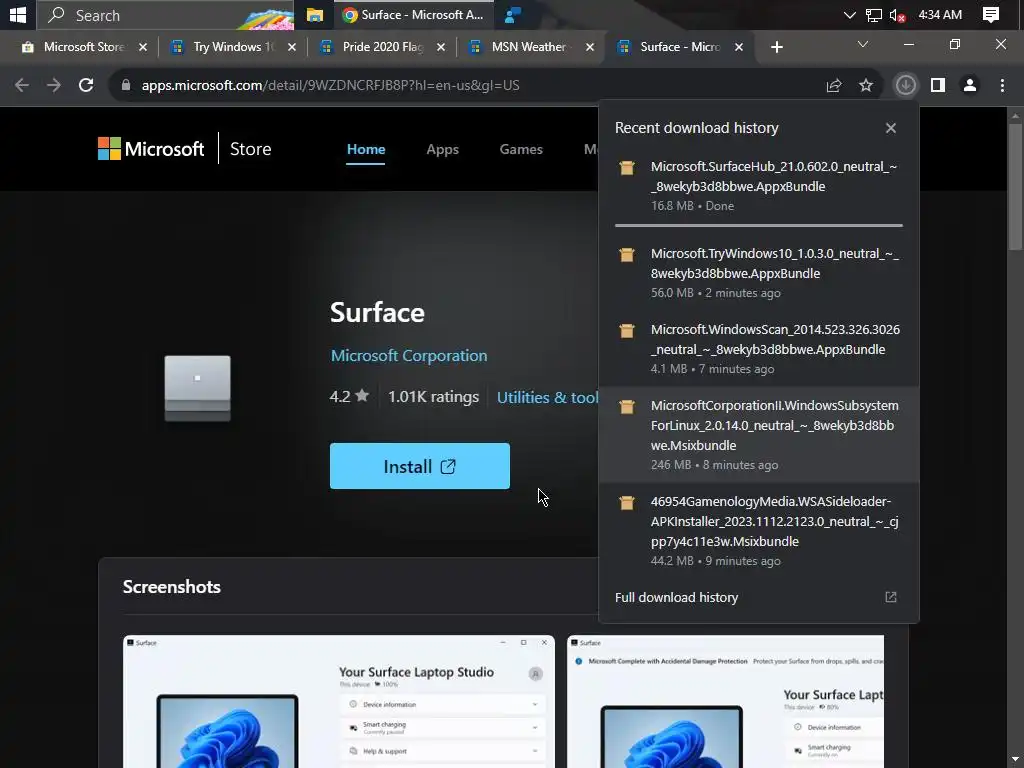1024x768 pixels.
Task: Open a new browser tab
Action: [776, 47]
